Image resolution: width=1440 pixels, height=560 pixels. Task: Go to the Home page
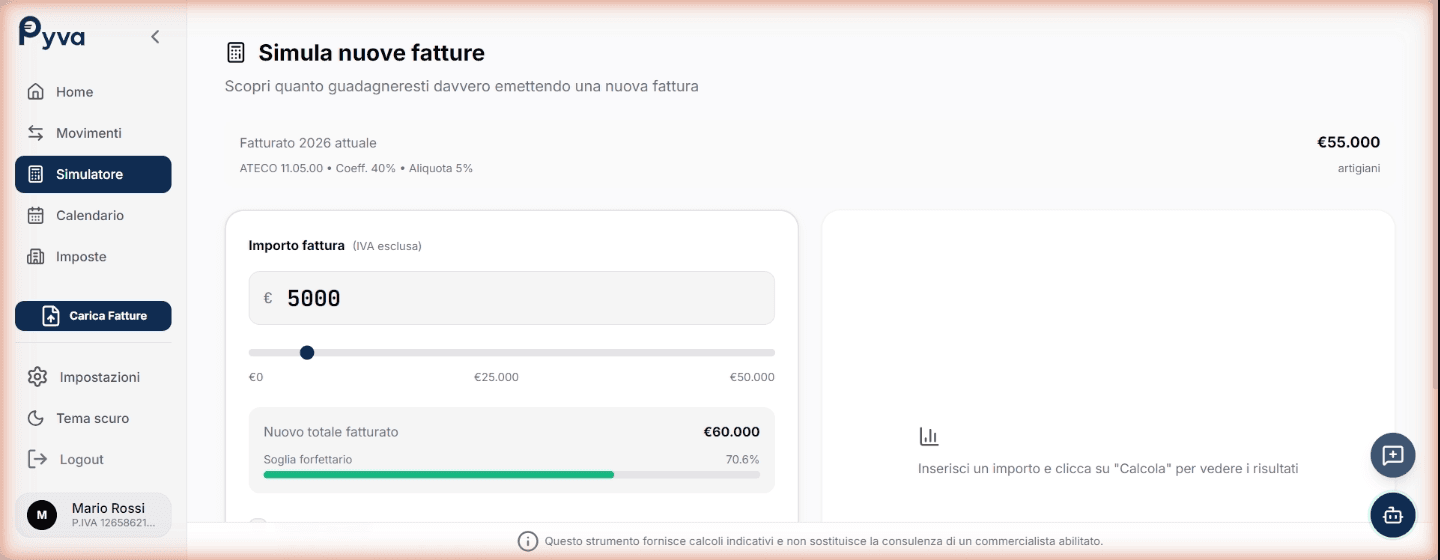point(74,92)
